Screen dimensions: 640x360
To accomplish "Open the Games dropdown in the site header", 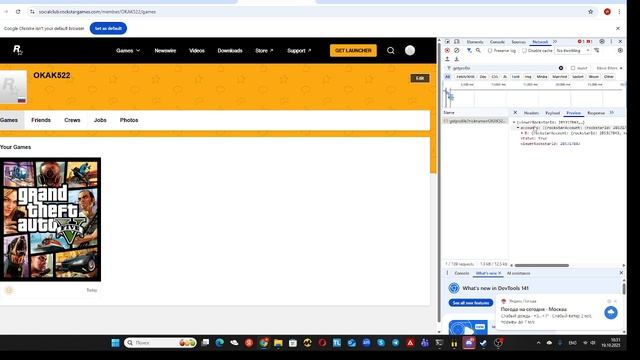I will coord(128,51).
